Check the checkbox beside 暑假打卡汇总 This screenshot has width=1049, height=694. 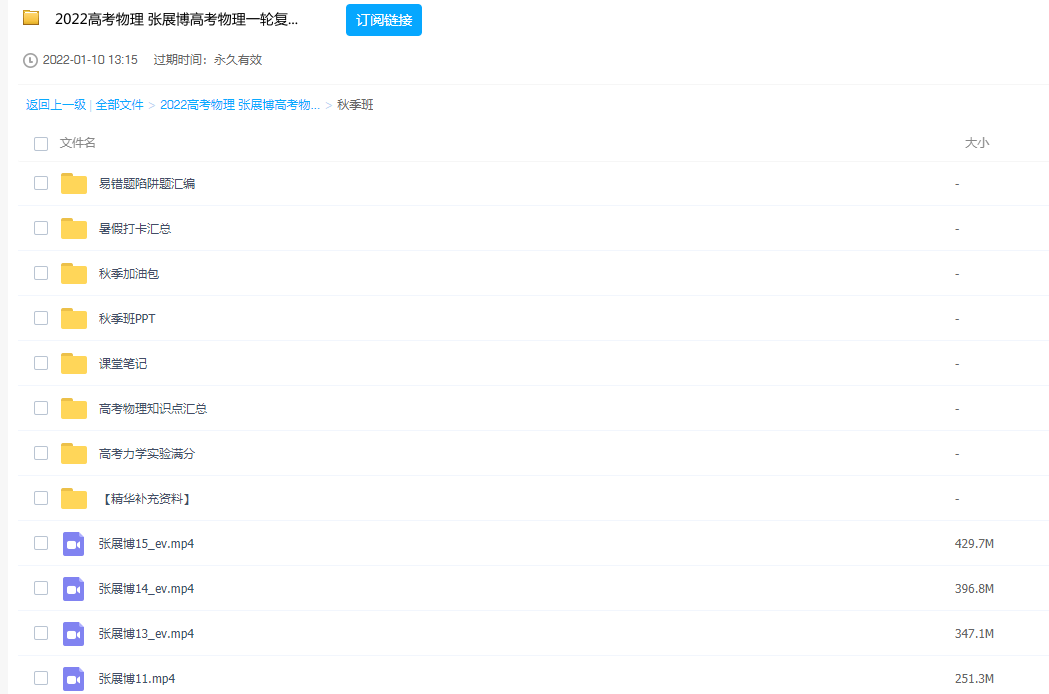(40, 228)
